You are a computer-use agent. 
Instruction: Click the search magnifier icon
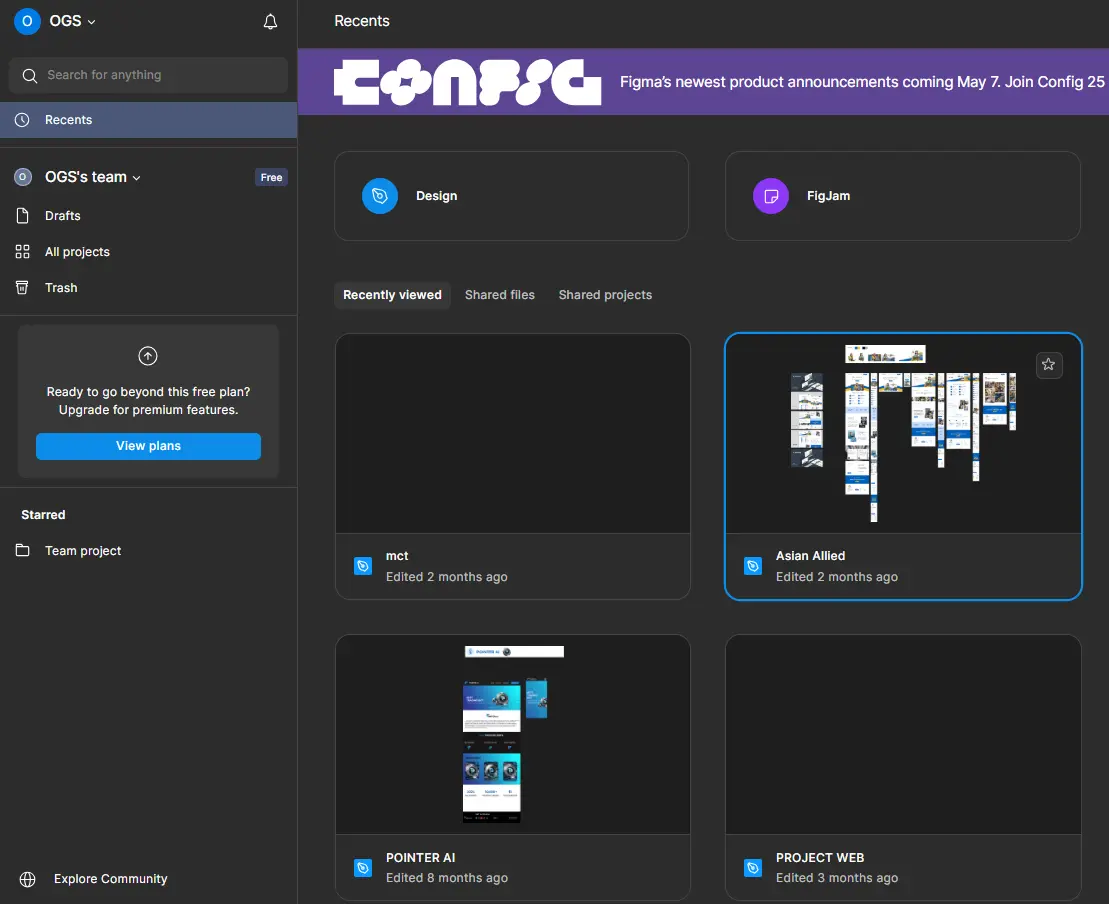(x=29, y=76)
